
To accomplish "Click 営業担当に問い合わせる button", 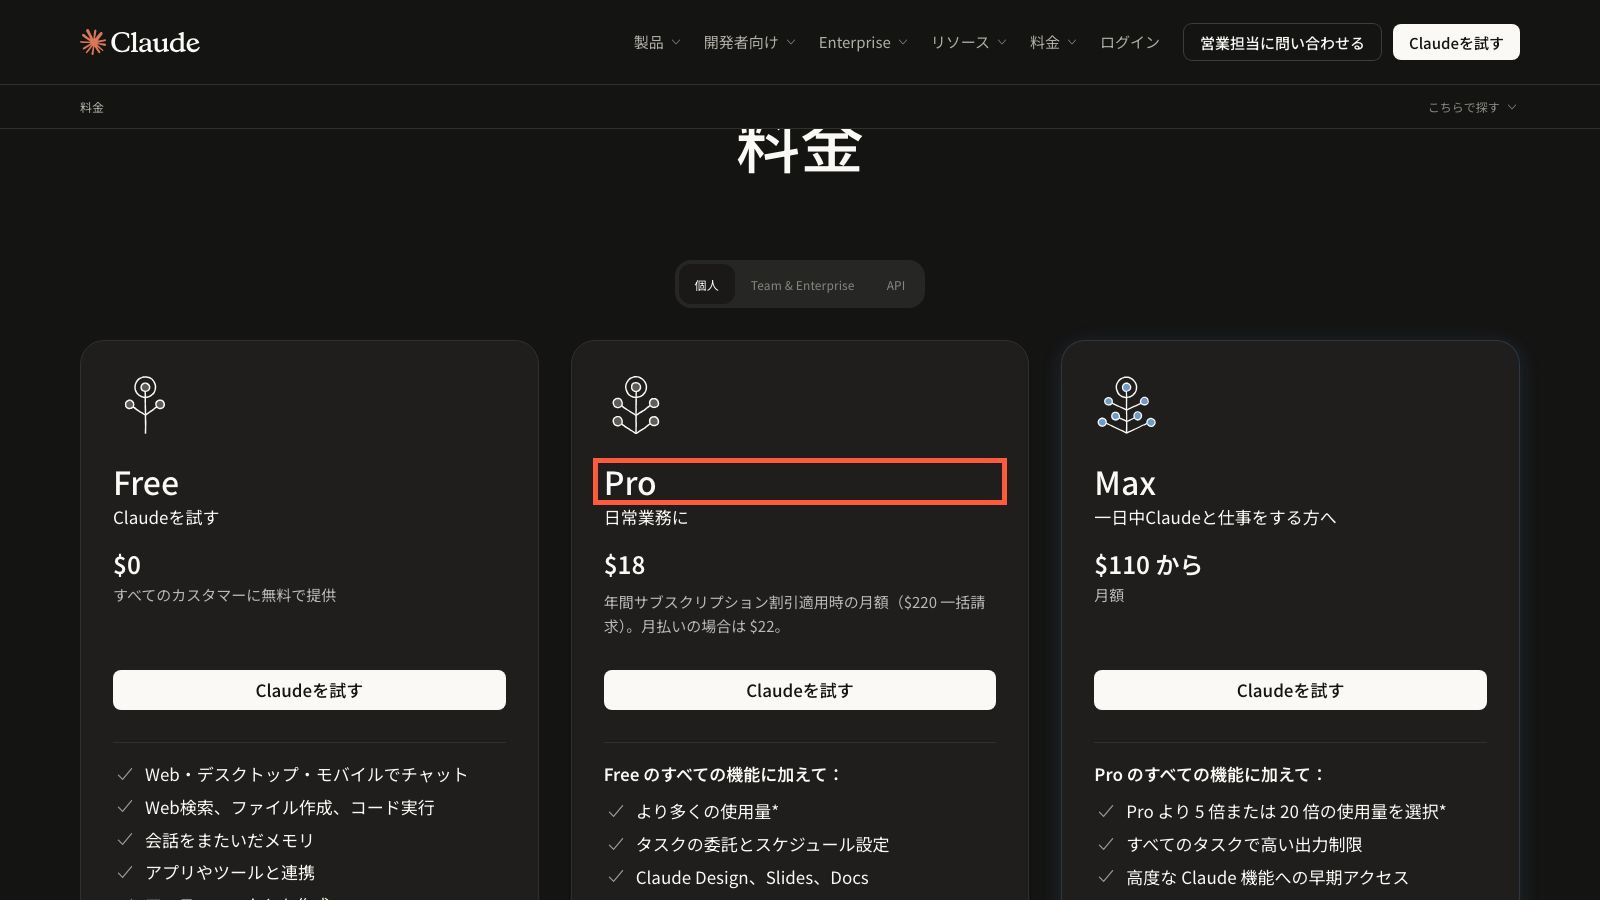I will point(1282,42).
